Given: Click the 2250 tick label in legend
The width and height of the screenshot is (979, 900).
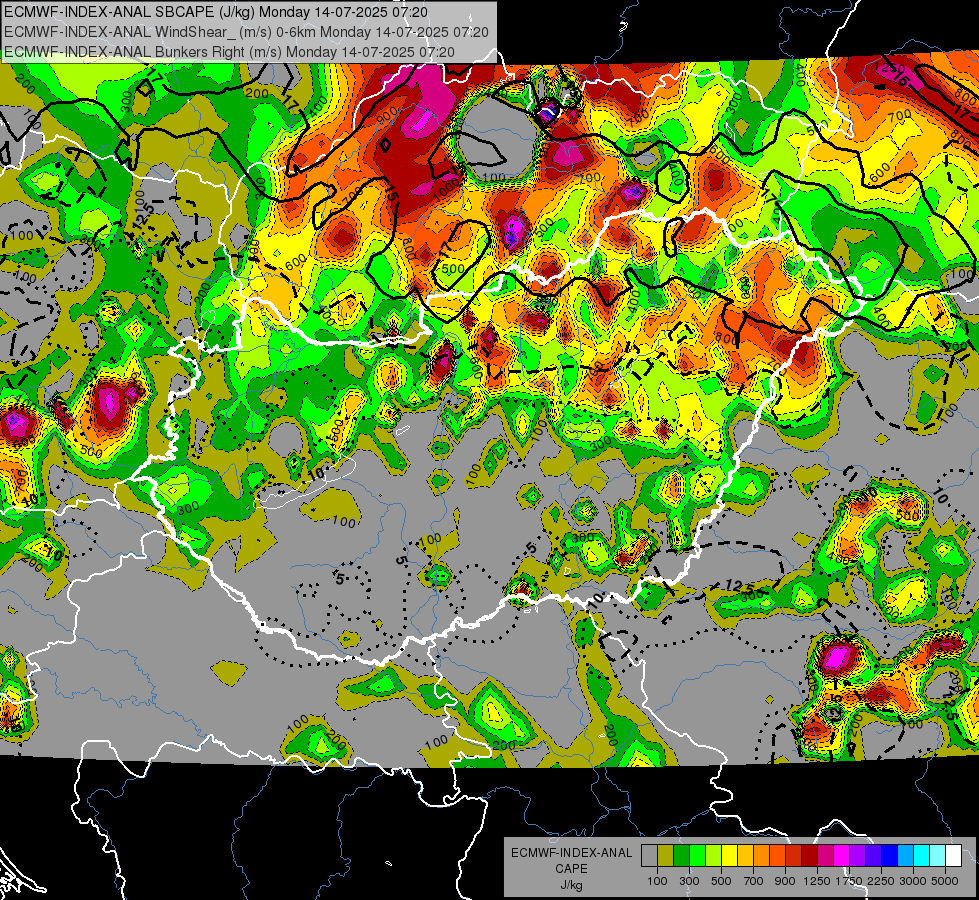Looking at the screenshot, I should click(881, 881).
